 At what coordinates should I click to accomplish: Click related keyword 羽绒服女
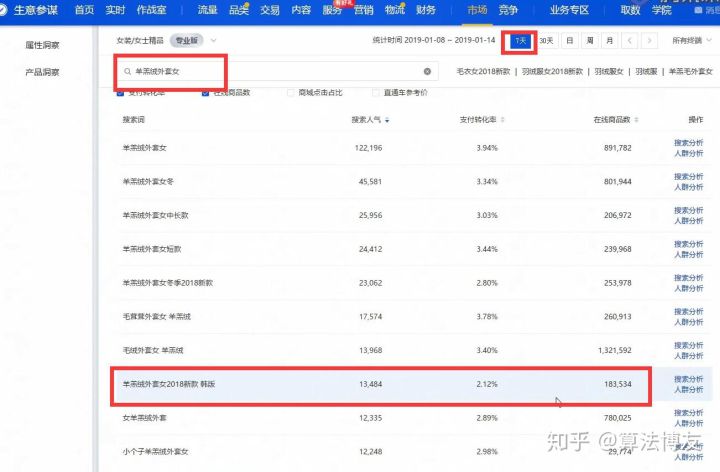(x=609, y=72)
